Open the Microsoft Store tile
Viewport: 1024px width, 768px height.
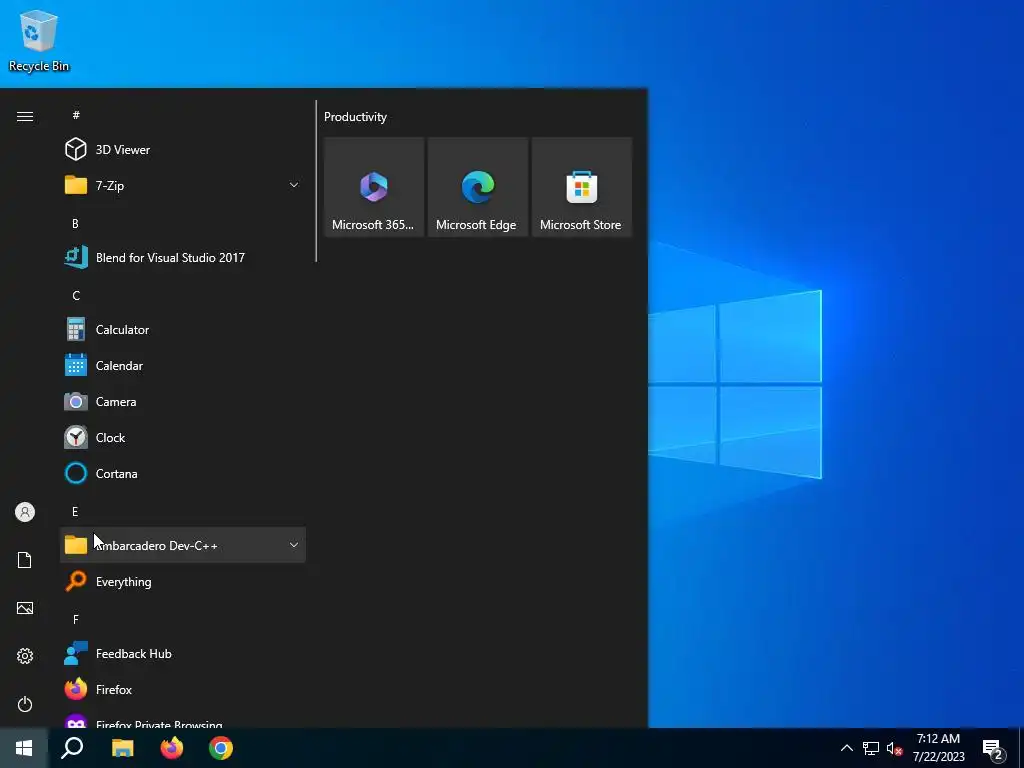[581, 187]
